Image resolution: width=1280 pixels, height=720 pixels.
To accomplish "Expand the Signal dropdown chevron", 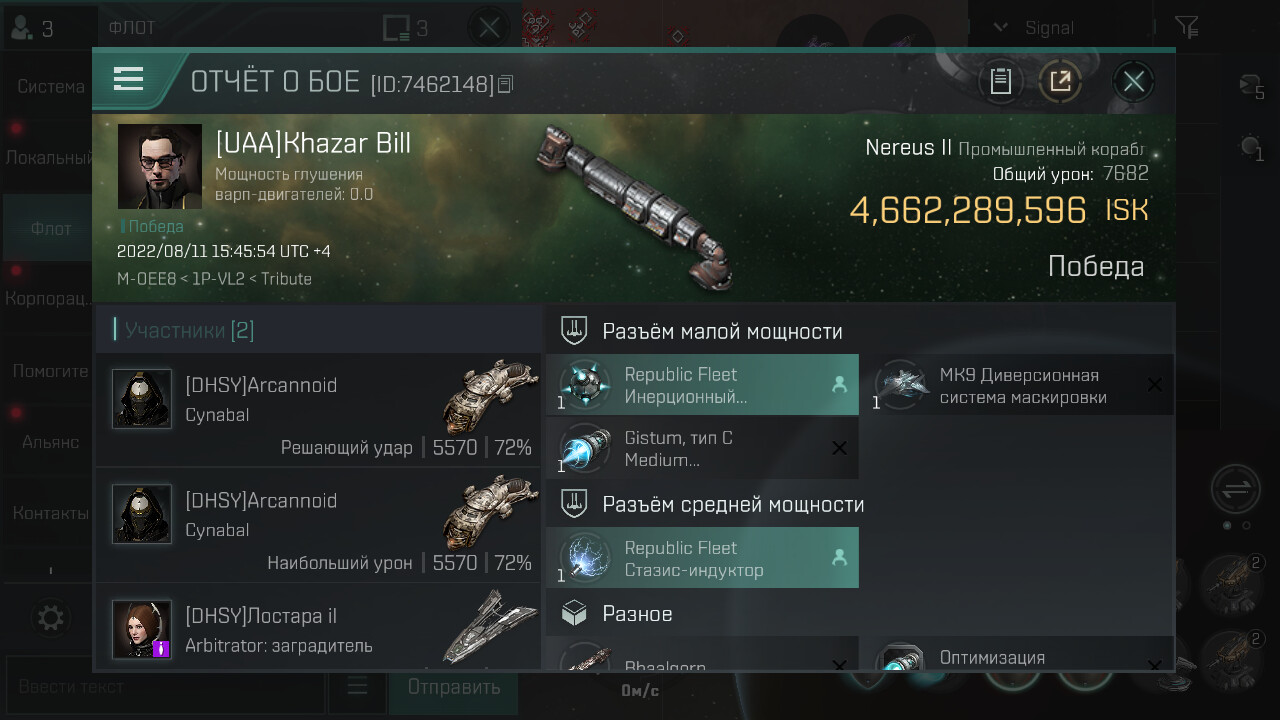I will 1000,28.
